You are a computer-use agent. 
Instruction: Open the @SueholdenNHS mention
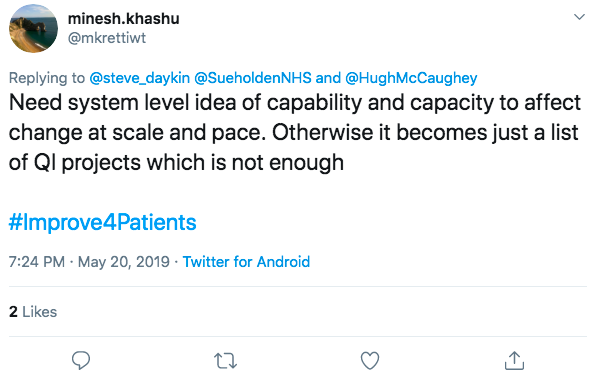click(253, 78)
